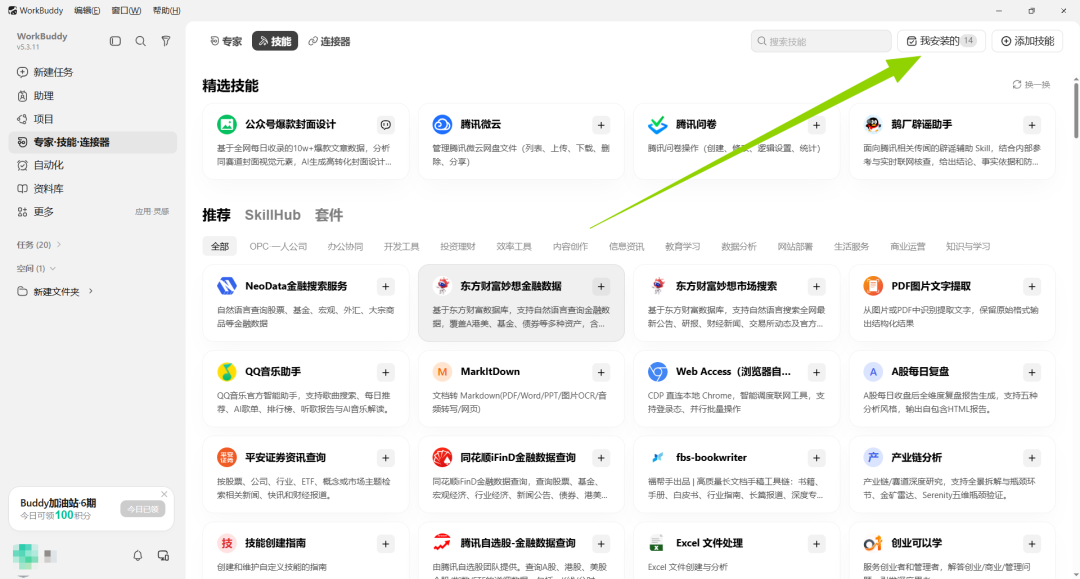Click the 今日已领 button
The height and width of the screenshot is (579, 1080).
[x=143, y=509]
